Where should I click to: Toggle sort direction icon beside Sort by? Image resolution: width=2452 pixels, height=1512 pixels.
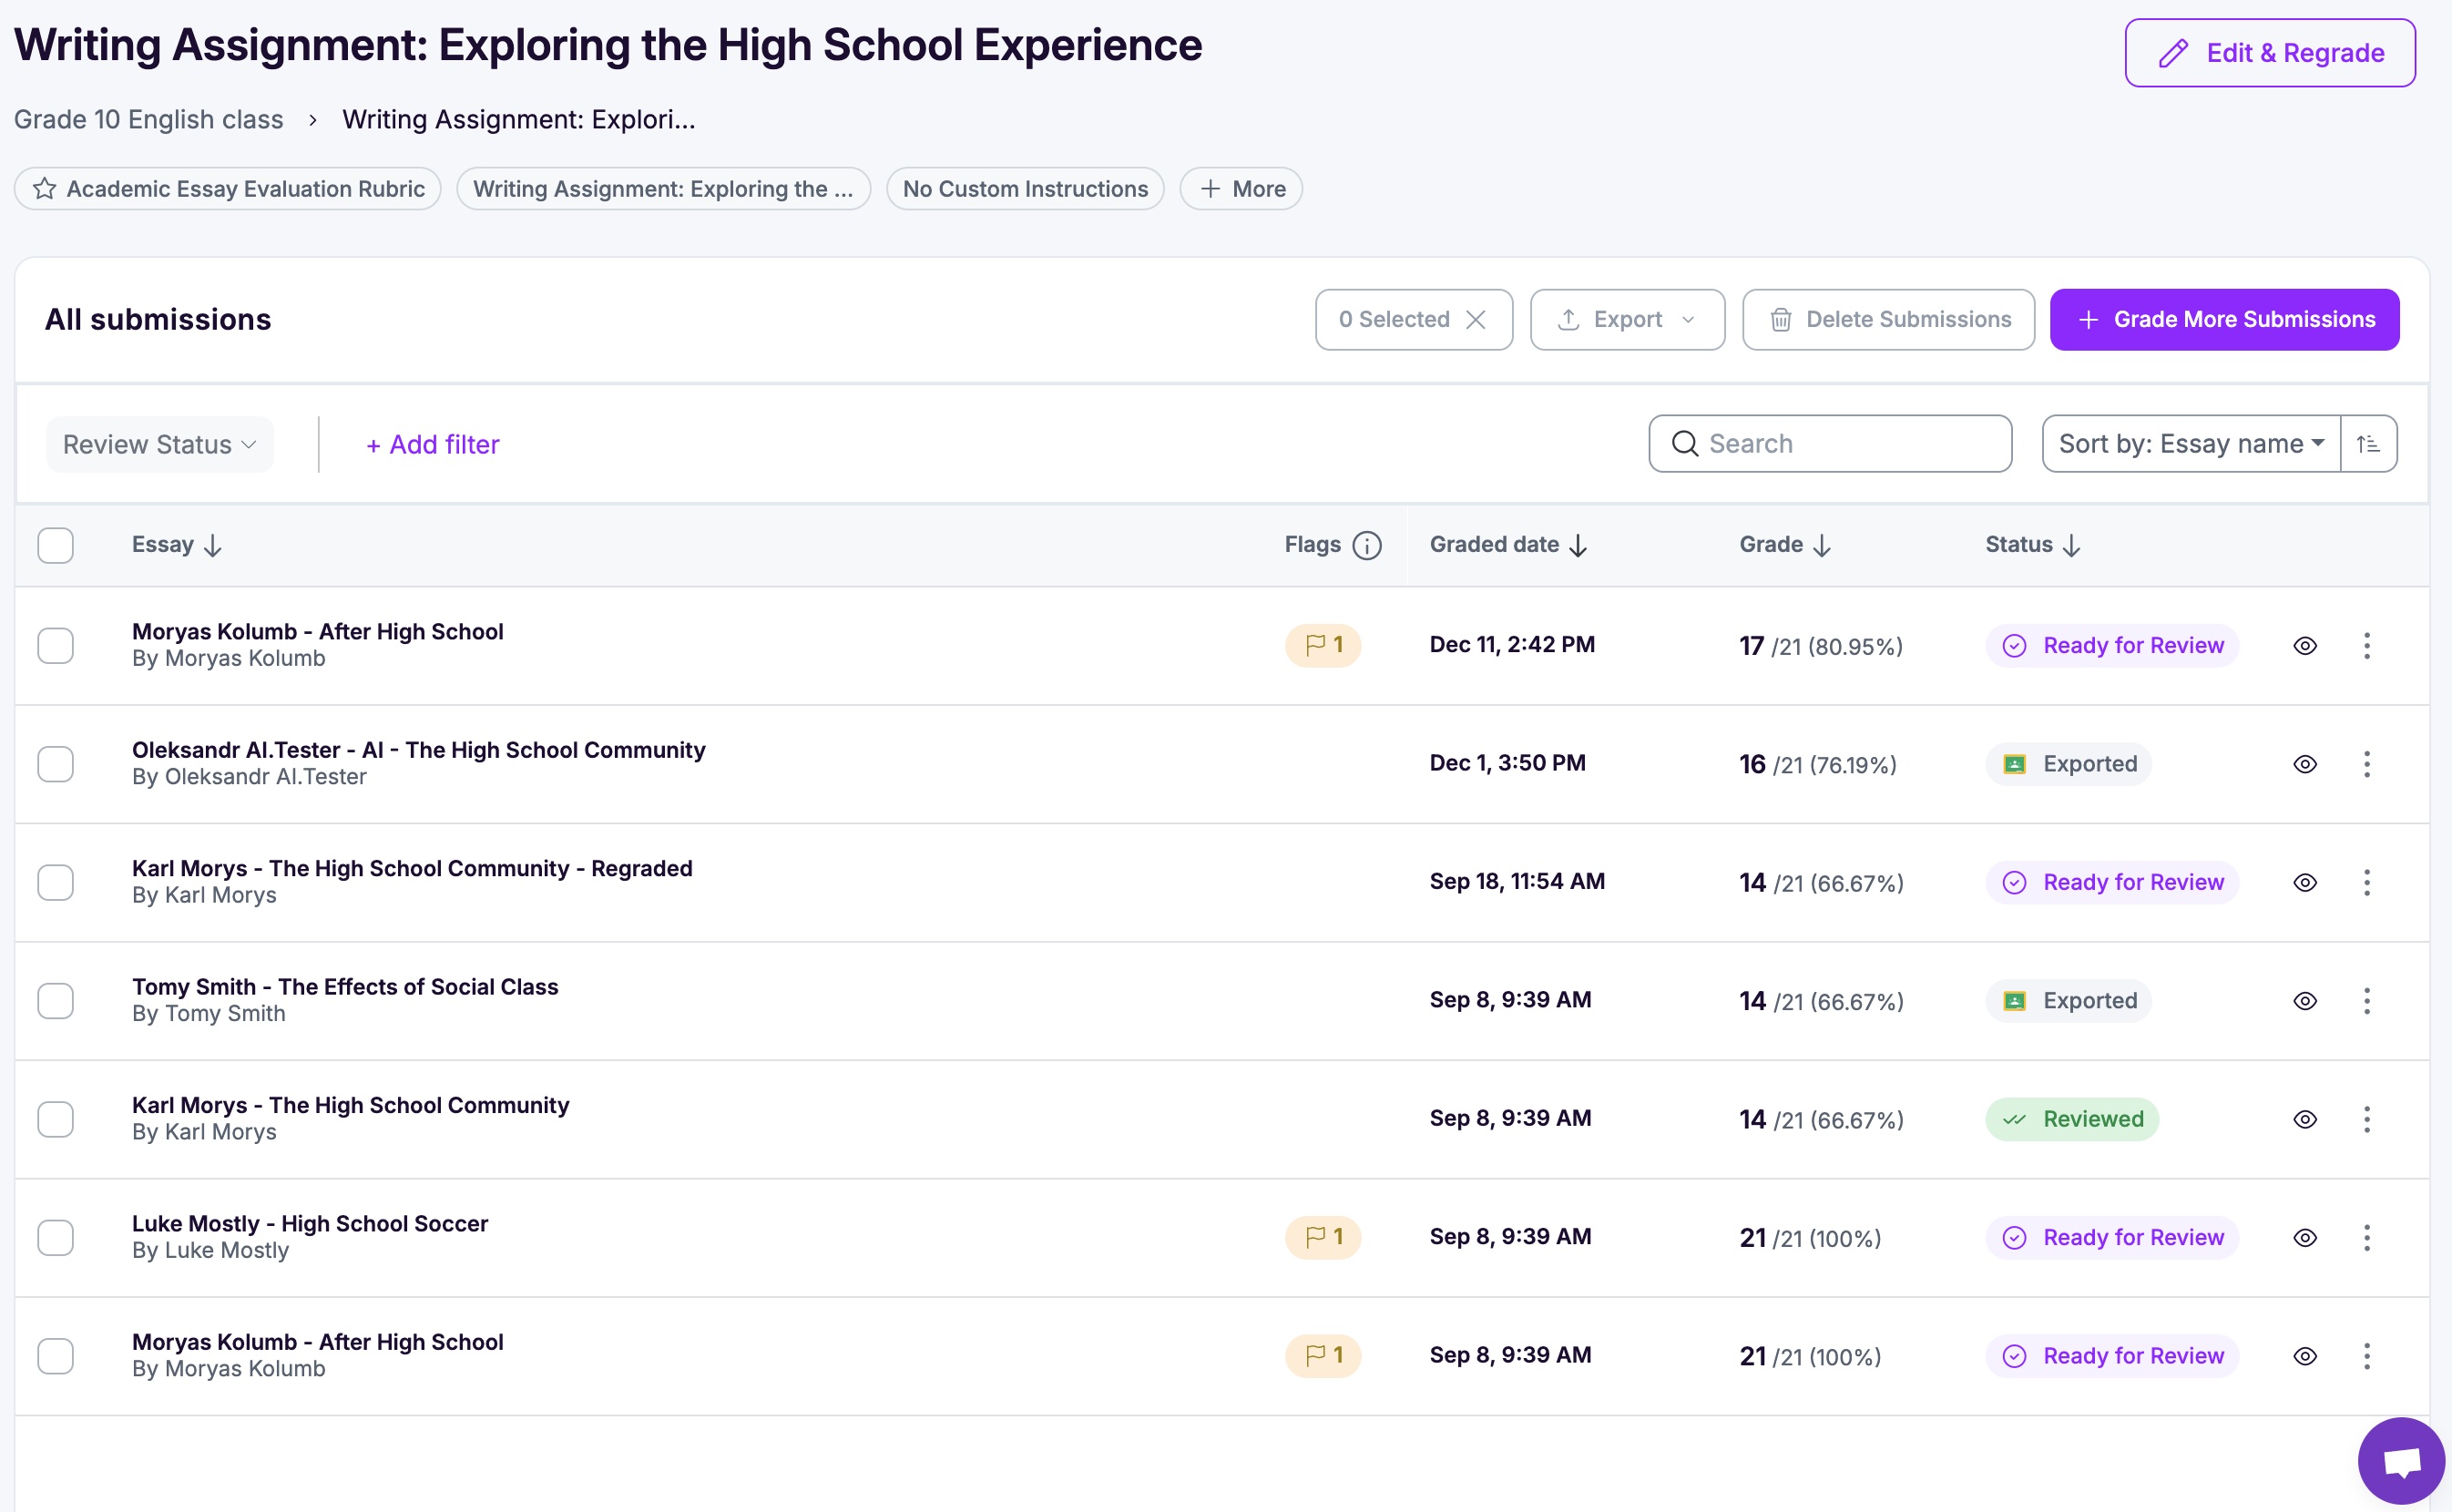point(2368,444)
